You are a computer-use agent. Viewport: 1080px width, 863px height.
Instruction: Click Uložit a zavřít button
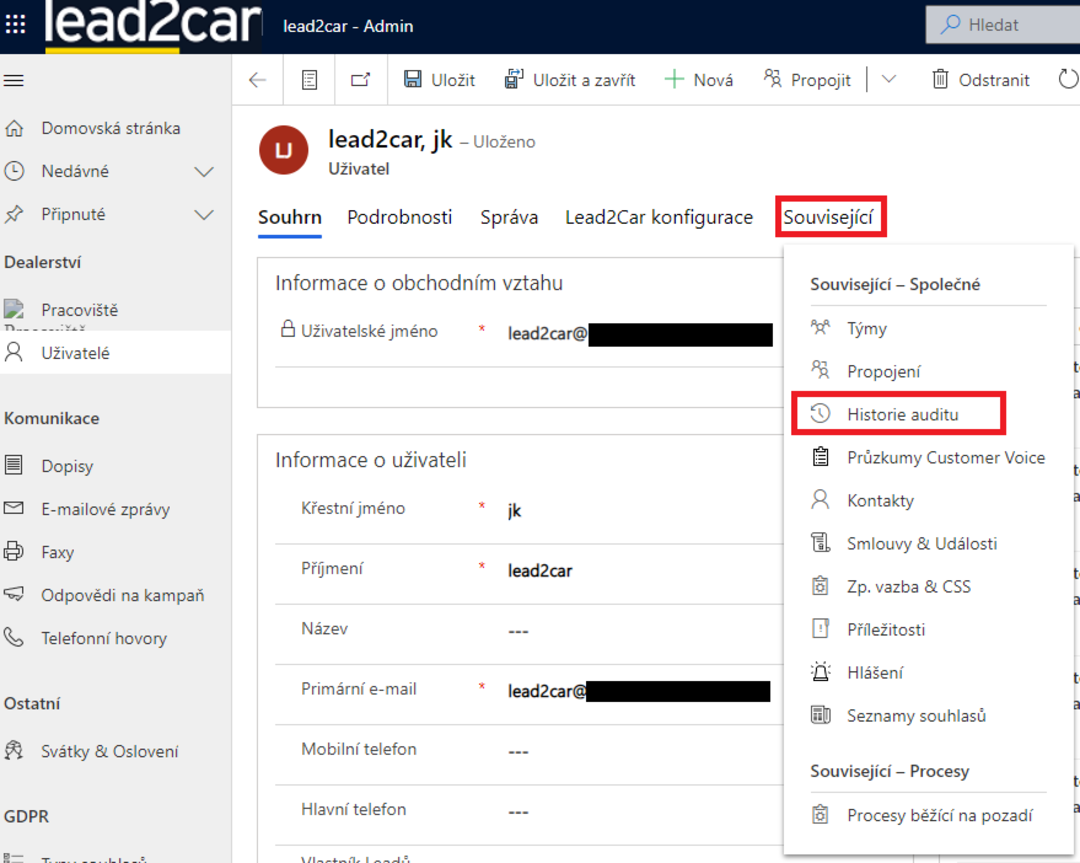(x=571, y=80)
